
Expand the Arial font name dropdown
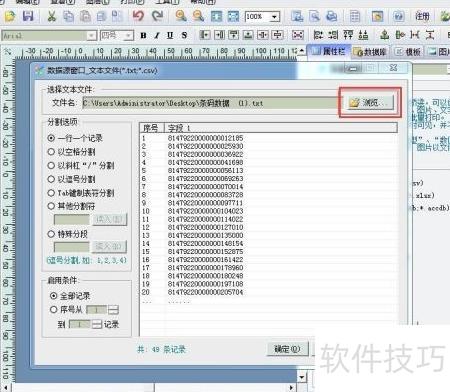pyautogui.click(x=91, y=35)
